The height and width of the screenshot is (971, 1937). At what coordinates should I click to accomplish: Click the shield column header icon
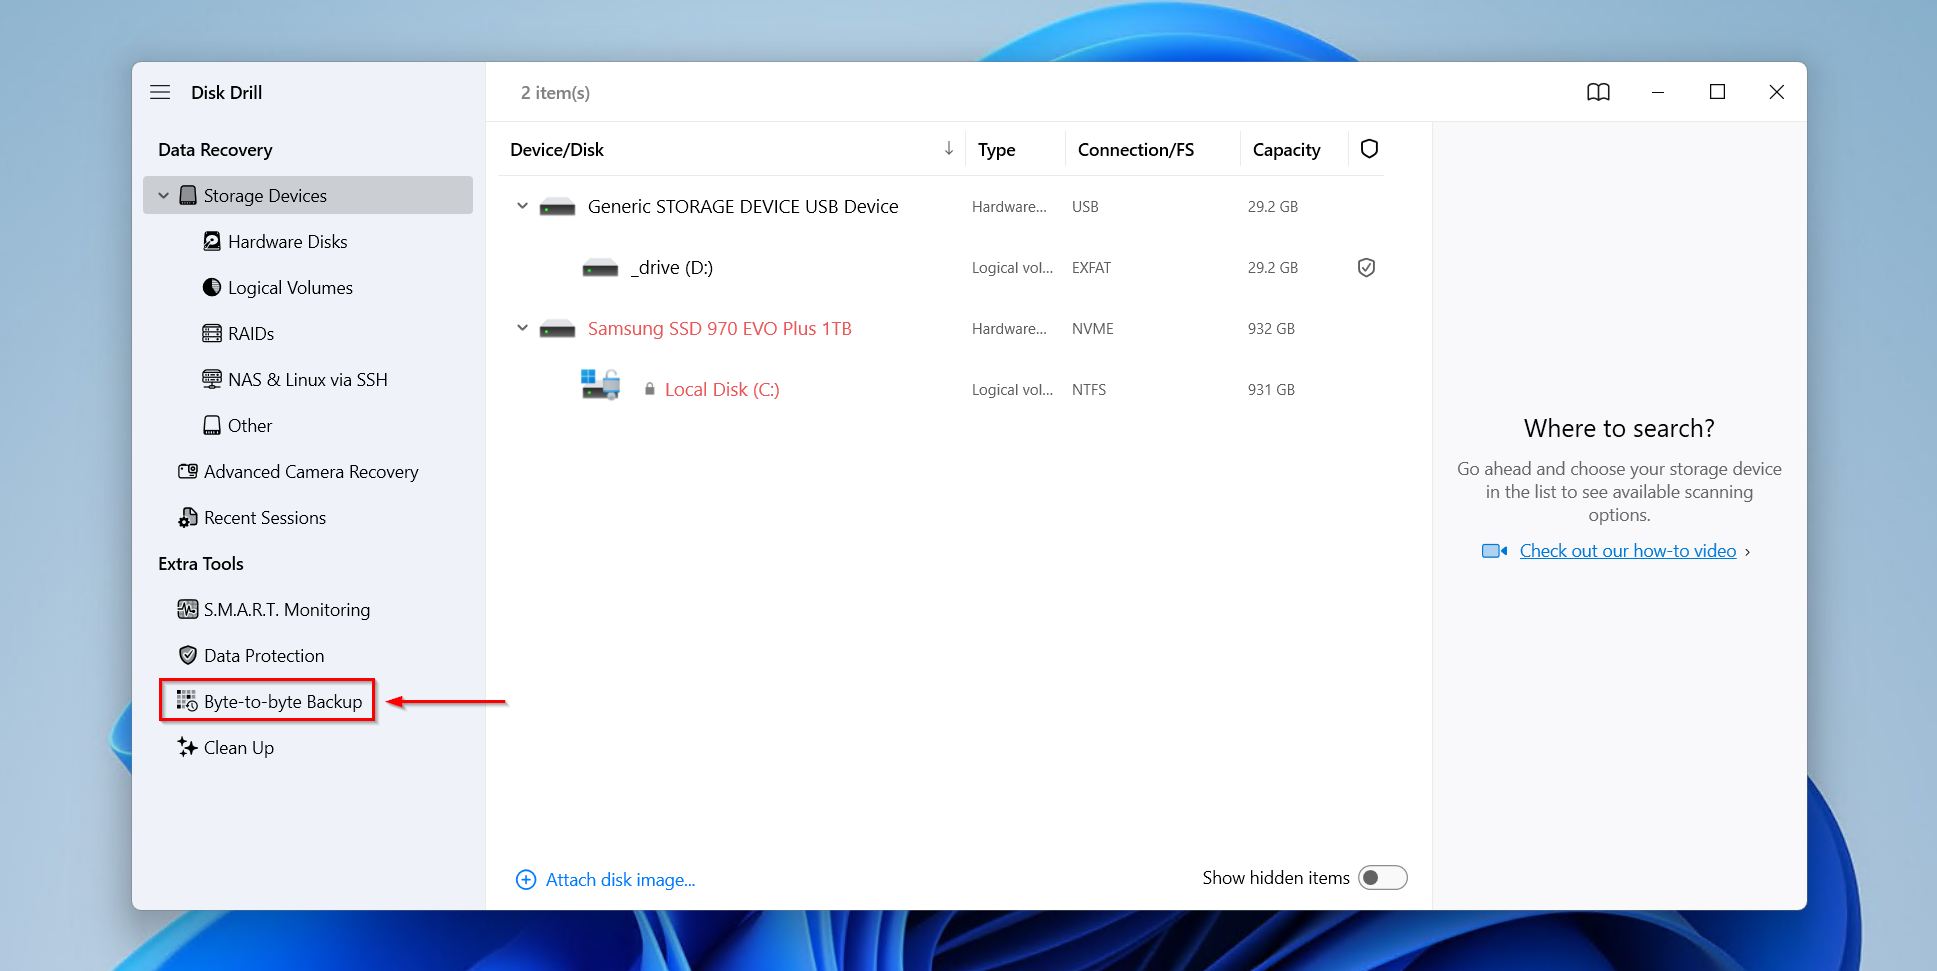click(1369, 148)
